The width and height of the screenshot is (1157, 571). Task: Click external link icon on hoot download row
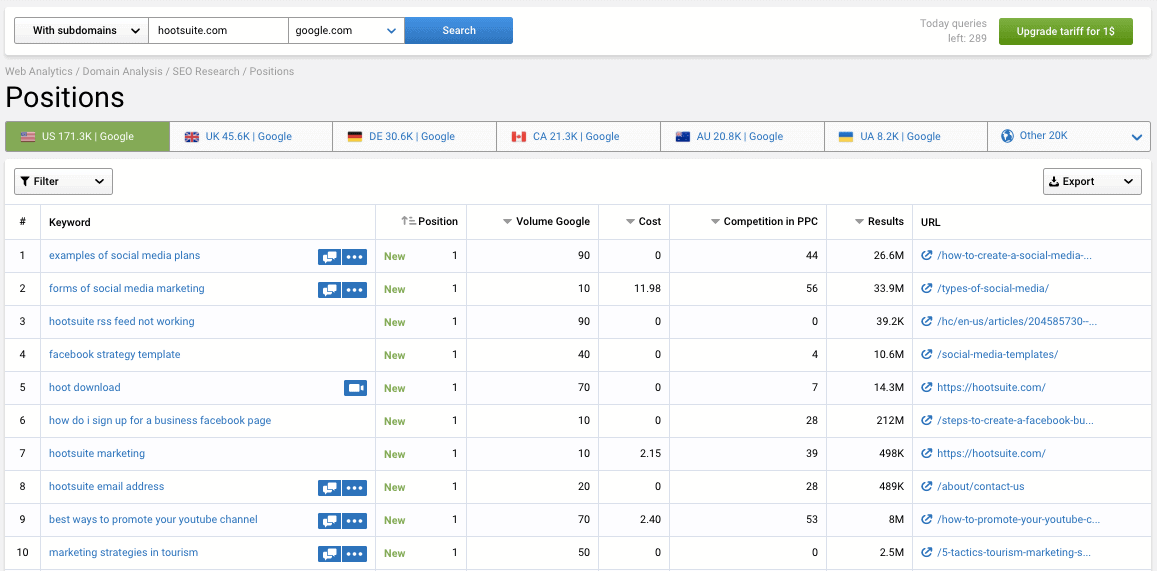[927, 387]
